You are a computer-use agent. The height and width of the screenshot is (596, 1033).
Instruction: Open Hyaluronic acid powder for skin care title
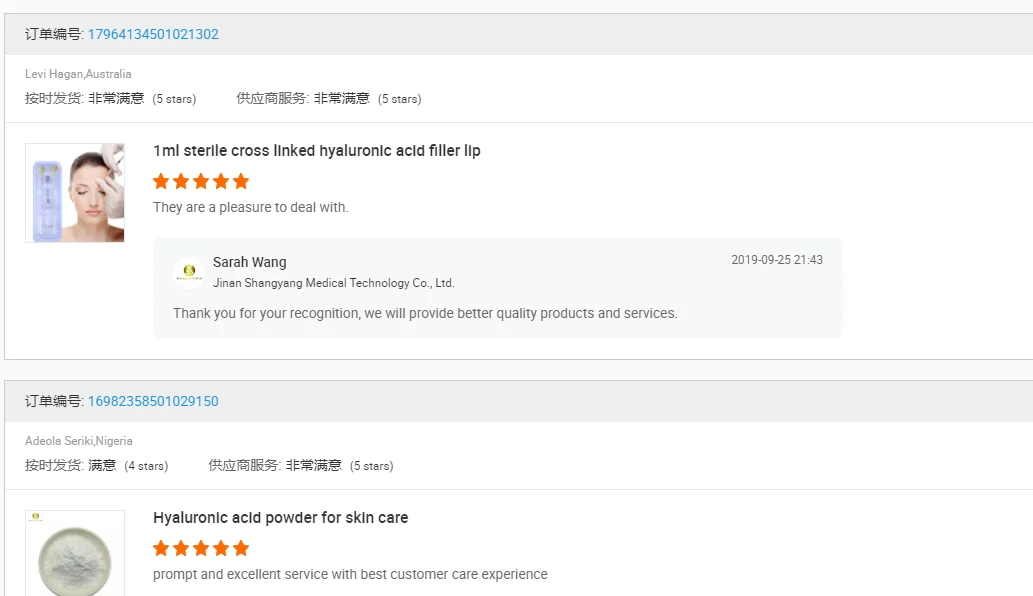[280, 518]
